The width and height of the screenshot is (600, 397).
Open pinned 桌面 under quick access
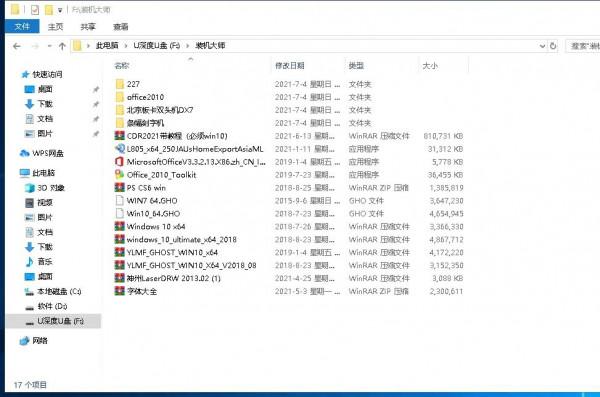[45, 89]
